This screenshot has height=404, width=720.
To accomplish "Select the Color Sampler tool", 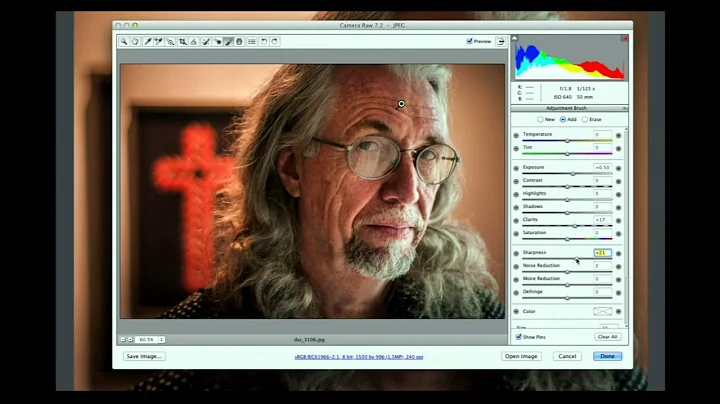I will (158, 42).
